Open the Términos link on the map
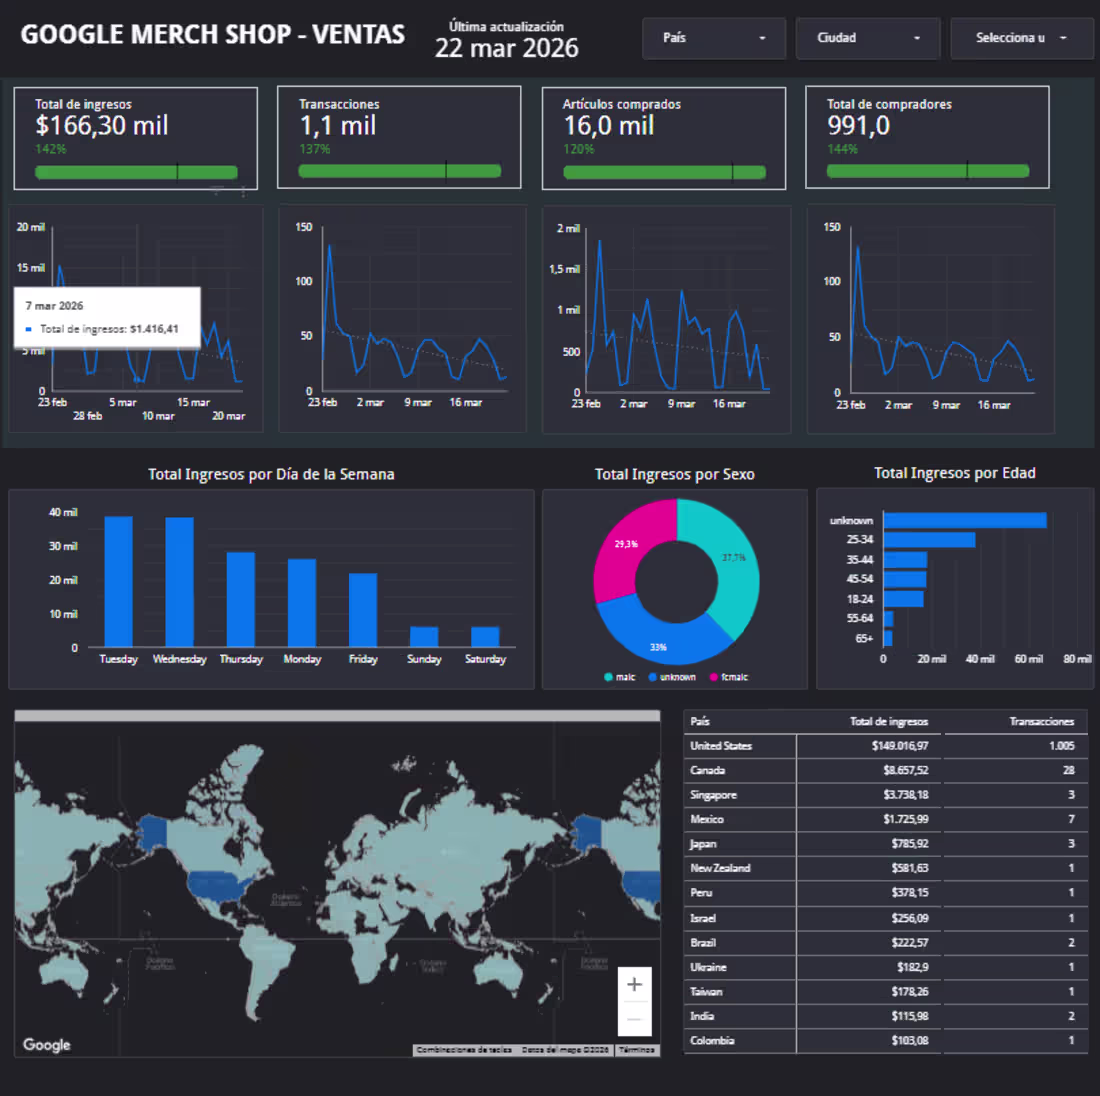The width and height of the screenshot is (1100, 1096). [x=637, y=1050]
